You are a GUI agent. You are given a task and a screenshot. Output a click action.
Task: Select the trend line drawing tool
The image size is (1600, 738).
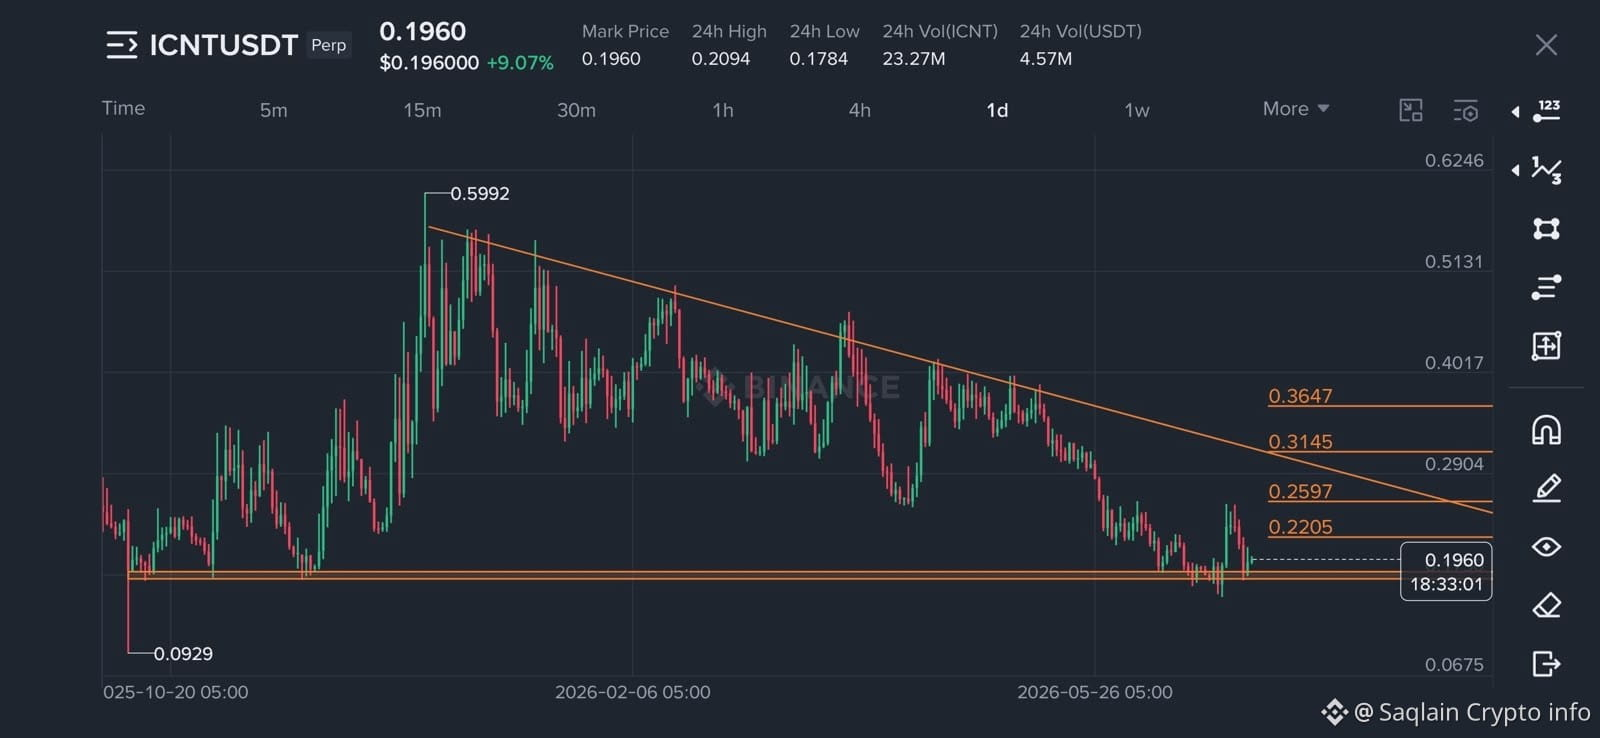pyautogui.click(x=1547, y=110)
